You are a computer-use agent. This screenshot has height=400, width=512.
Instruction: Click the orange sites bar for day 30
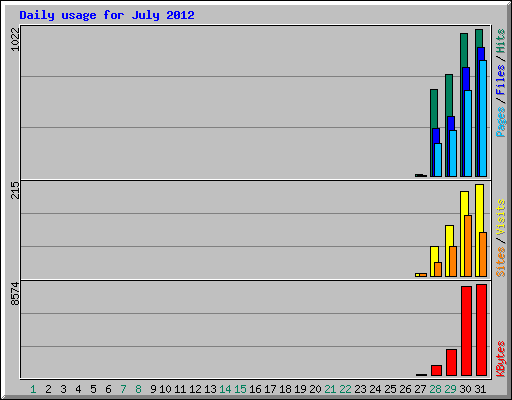click(x=468, y=246)
